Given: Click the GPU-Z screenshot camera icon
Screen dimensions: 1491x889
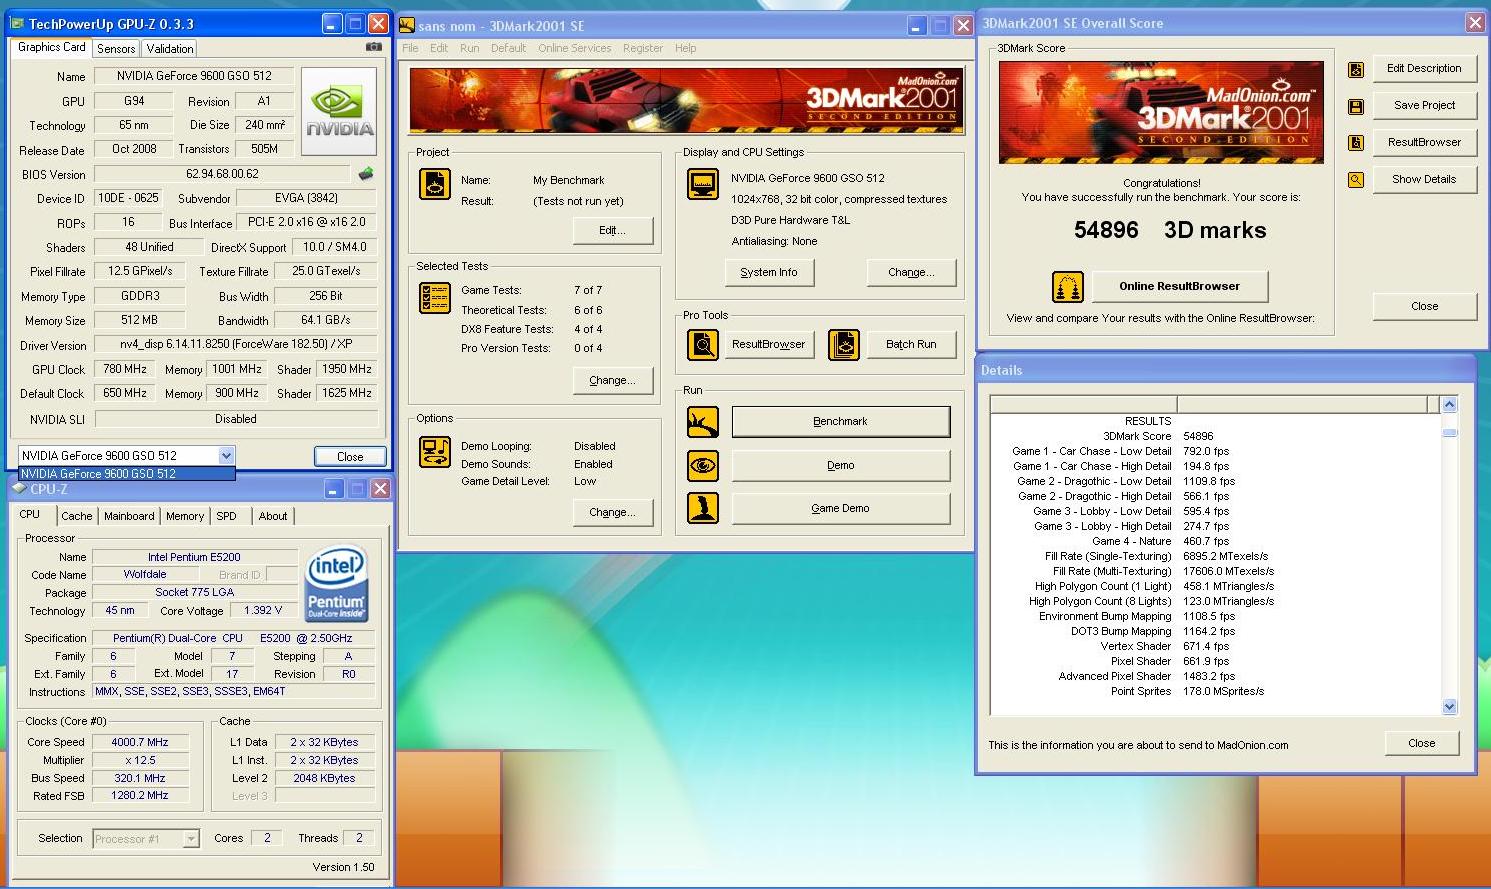Looking at the screenshot, I should point(373,46).
